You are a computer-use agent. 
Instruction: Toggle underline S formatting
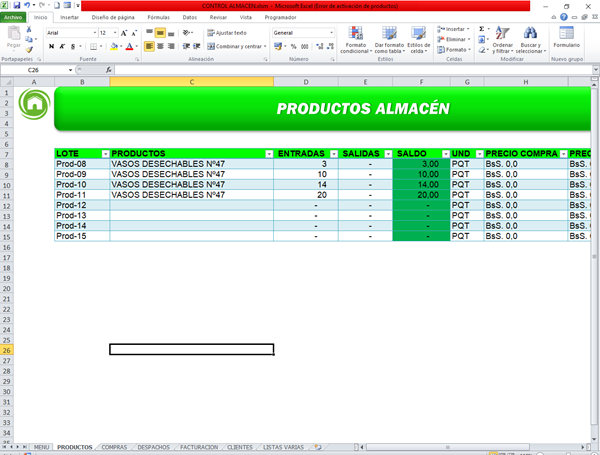(73, 47)
